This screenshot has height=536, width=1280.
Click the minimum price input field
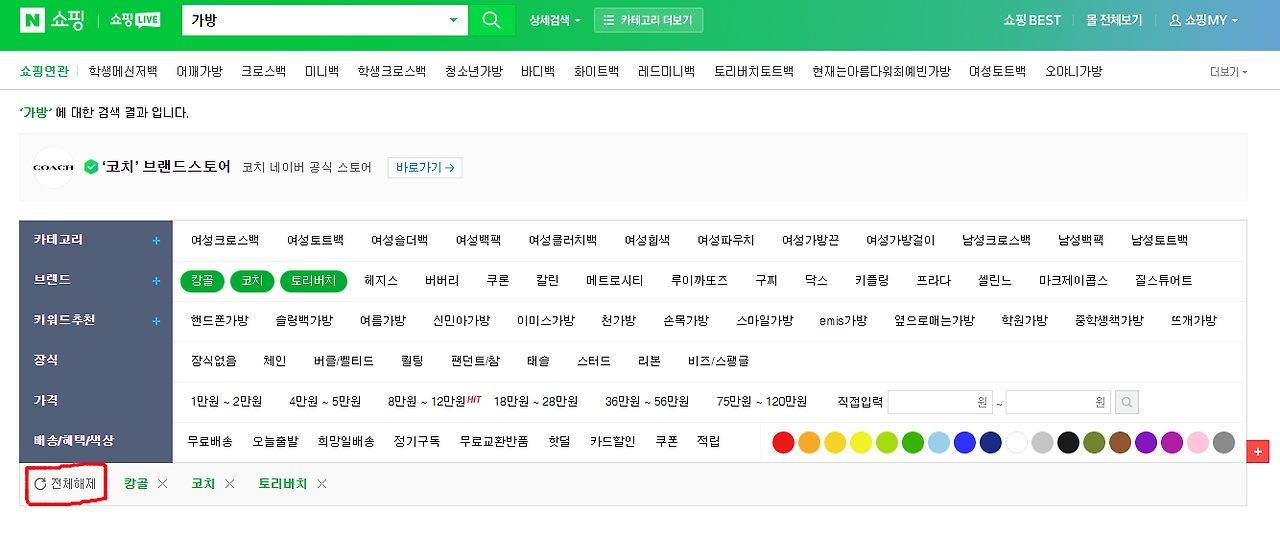coord(940,402)
